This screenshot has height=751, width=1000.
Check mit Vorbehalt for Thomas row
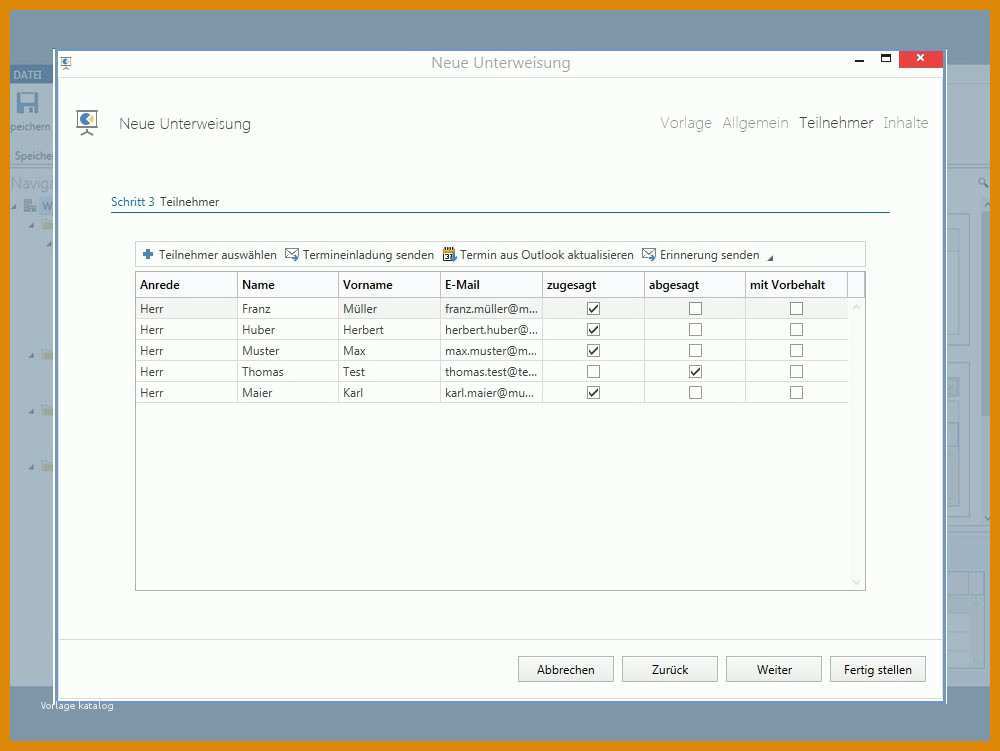click(x=796, y=372)
